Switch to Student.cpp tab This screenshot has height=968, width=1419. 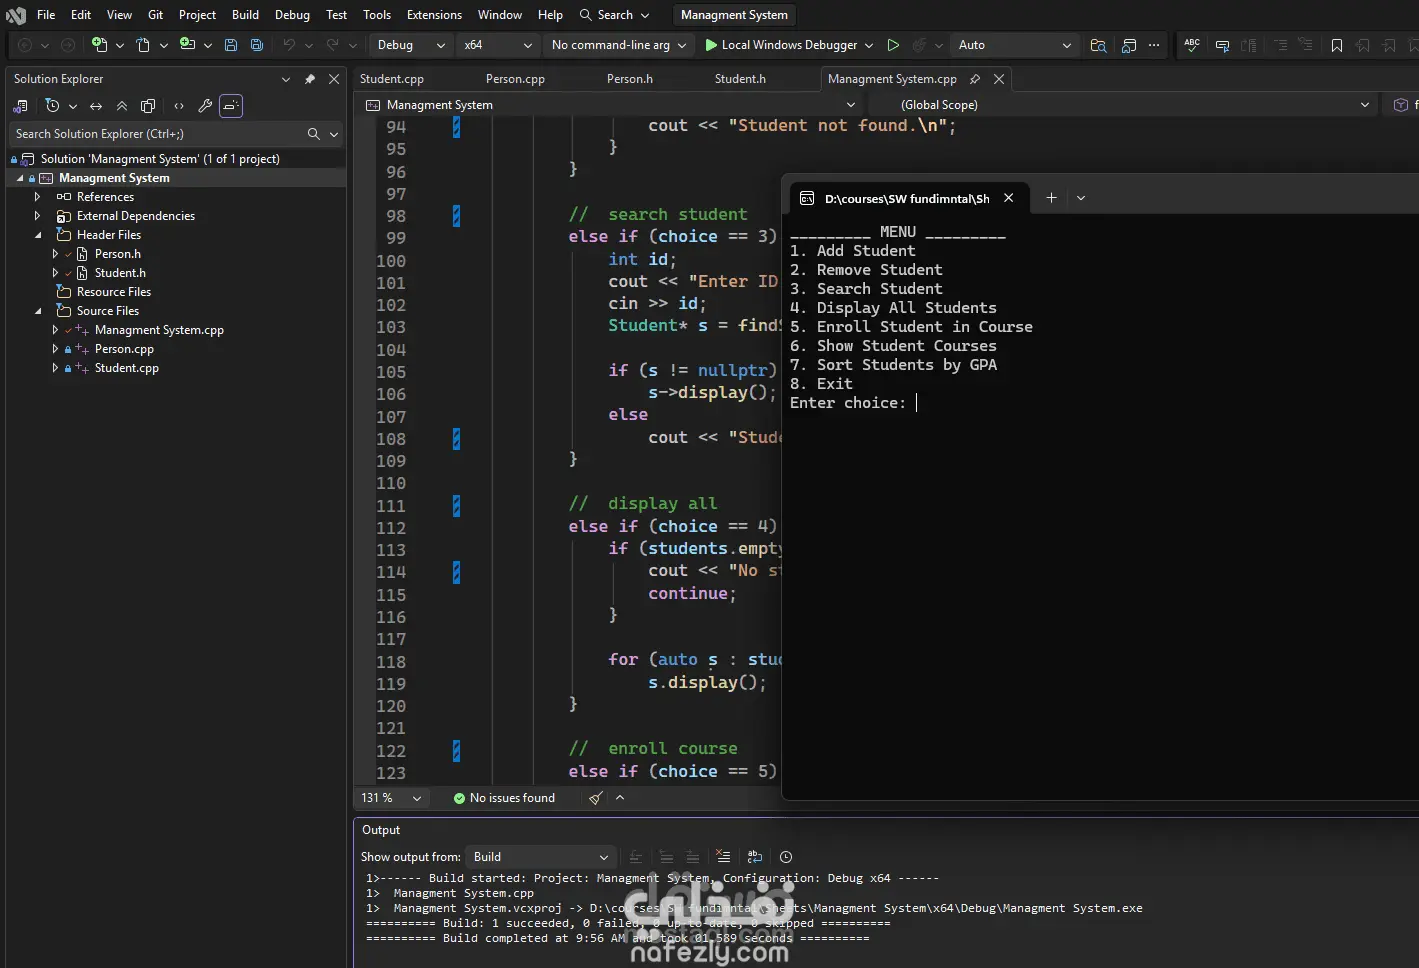[x=392, y=79]
